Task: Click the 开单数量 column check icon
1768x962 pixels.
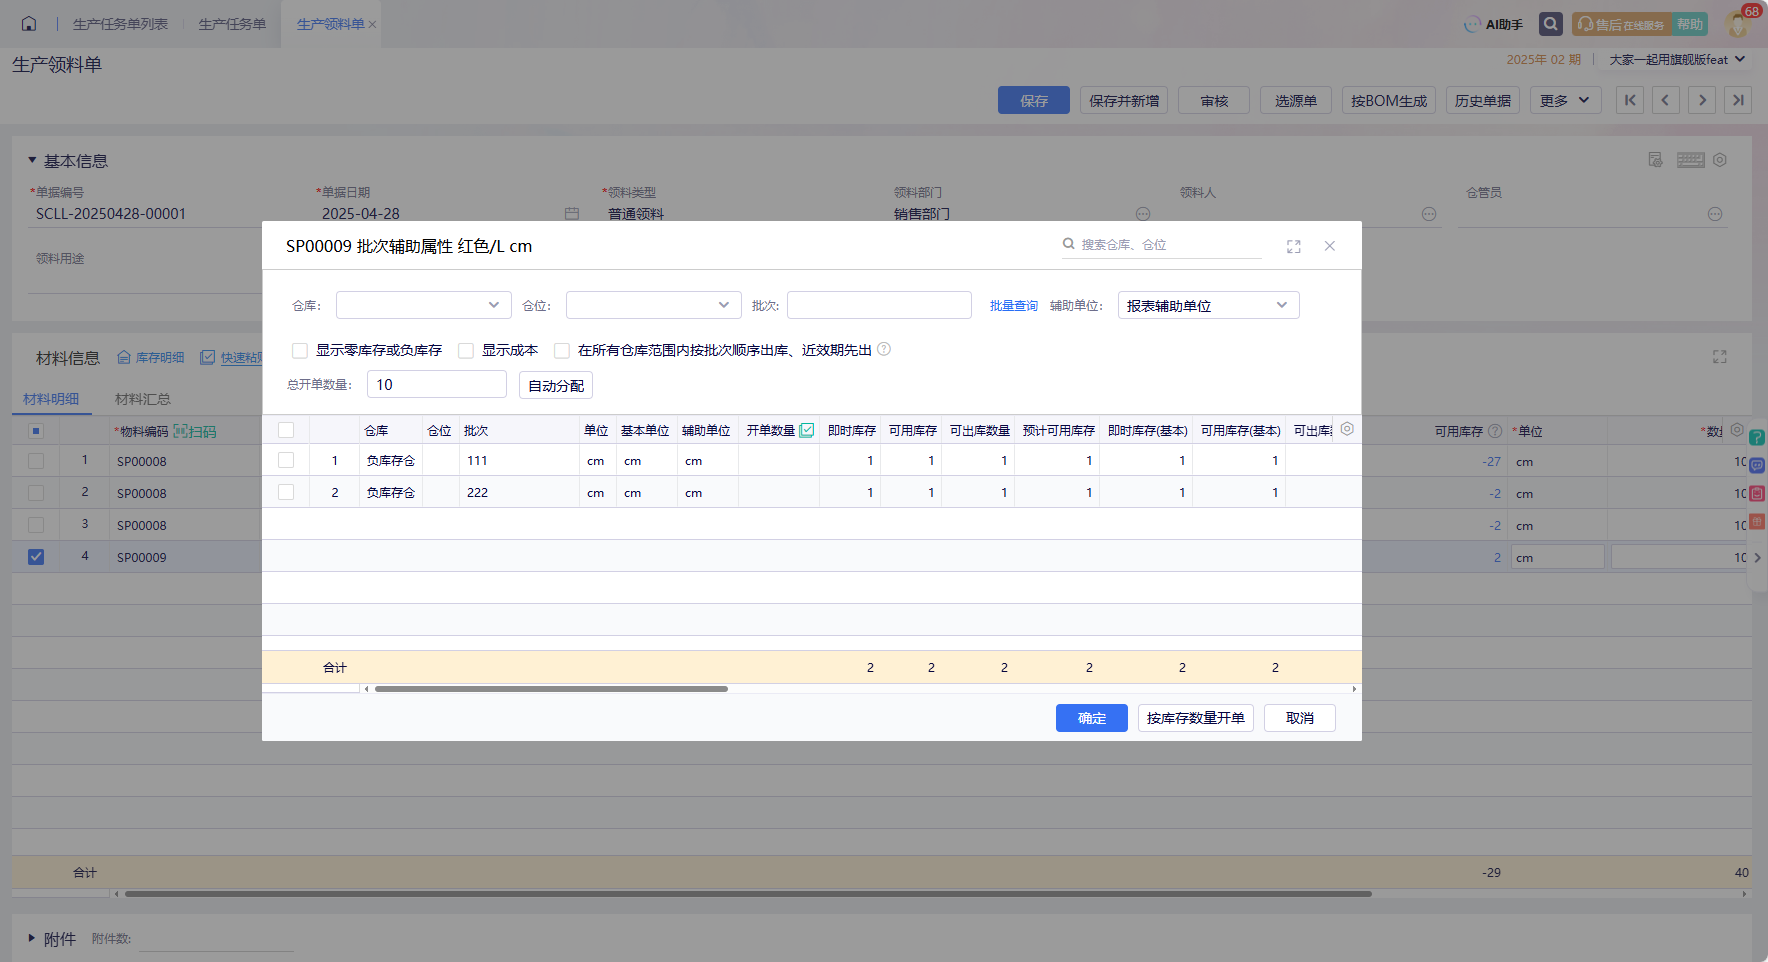Action: [807, 430]
